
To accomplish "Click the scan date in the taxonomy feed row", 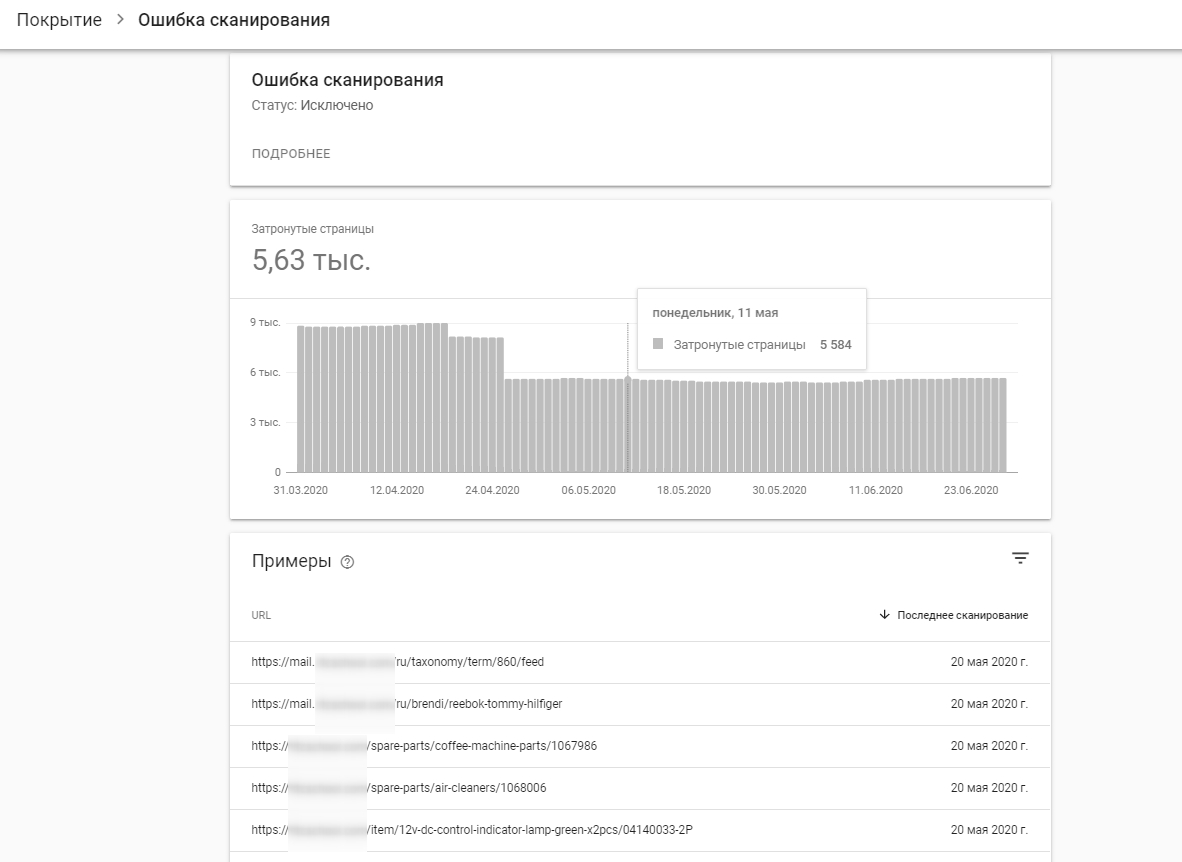I will coord(988,662).
